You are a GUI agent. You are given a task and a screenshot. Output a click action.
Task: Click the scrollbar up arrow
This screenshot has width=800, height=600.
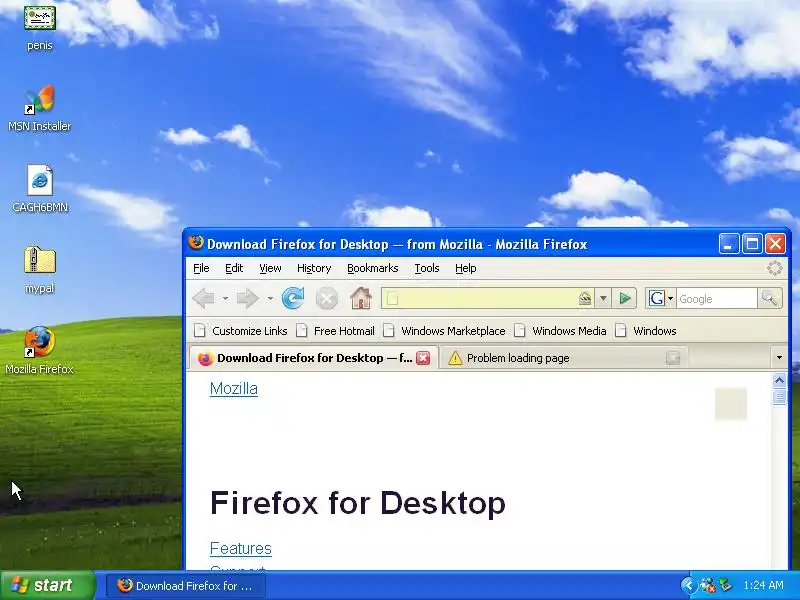tap(779, 381)
